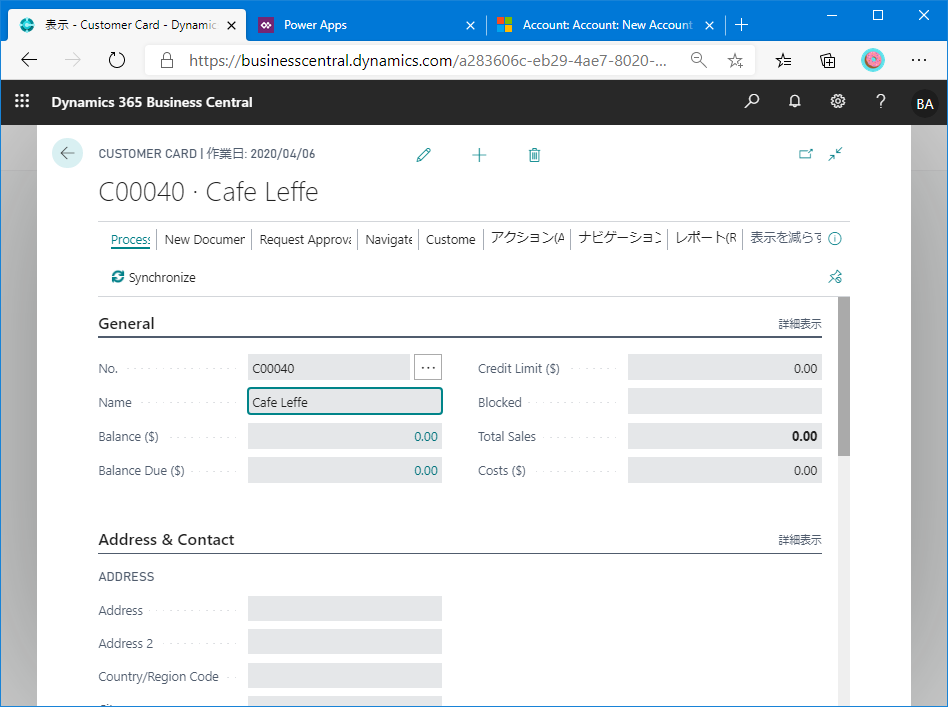Viewport: 948px width, 707px height.
Task: Click the Name input field
Action: point(345,402)
